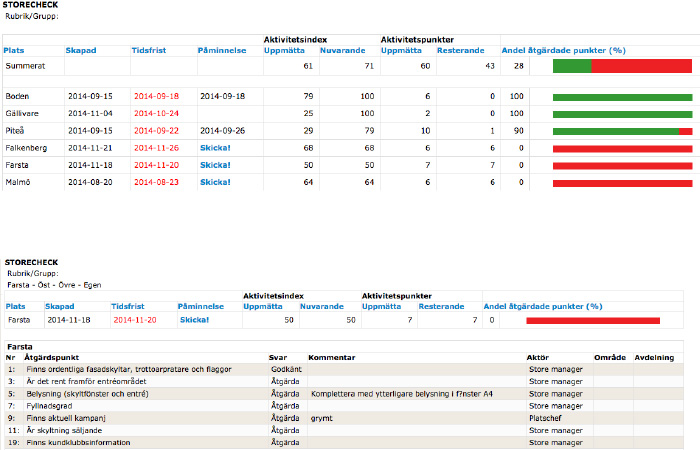Click Piteå's red deadline date 2014-09-22
Image resolution: width=700 pixels, height=450 pixels.
(155, 130)
